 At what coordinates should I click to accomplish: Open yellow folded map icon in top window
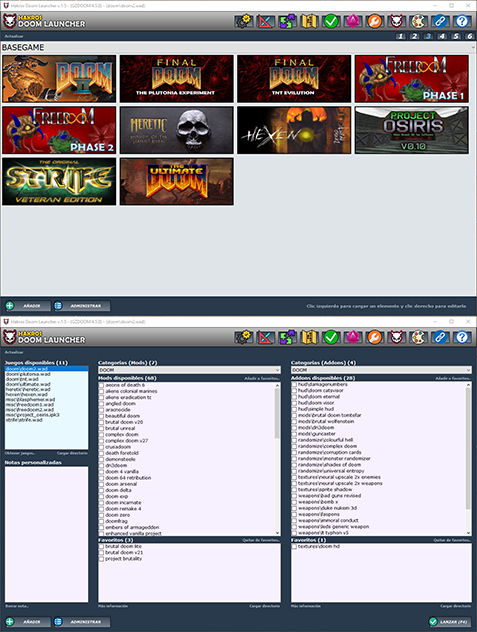pyautogui.click(x=309, y=21)
